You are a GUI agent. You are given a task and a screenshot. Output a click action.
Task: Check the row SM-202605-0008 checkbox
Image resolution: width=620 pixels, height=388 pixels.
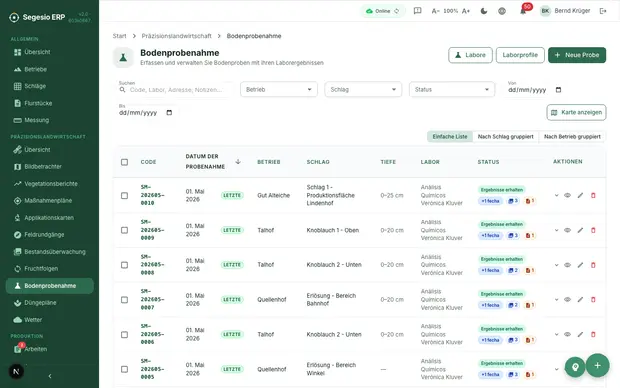(125, 265)
